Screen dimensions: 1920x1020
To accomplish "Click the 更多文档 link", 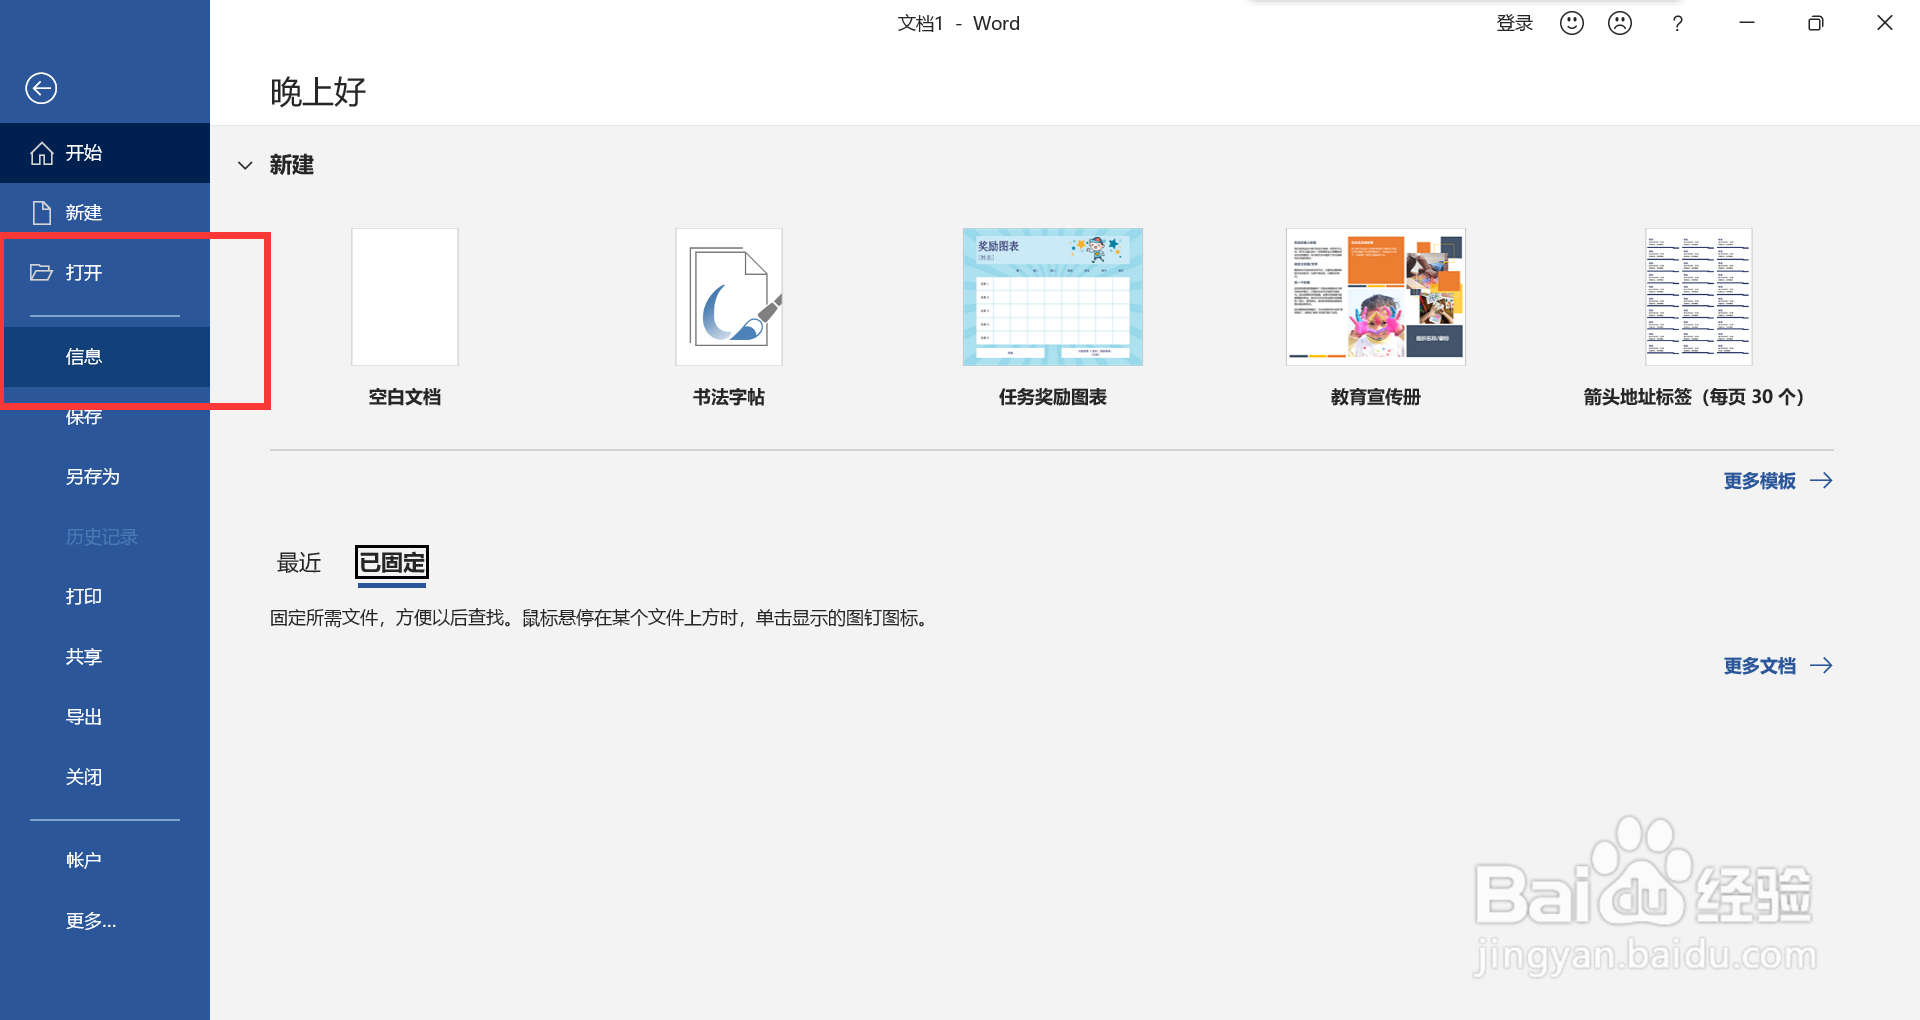I will [1777, 666].
